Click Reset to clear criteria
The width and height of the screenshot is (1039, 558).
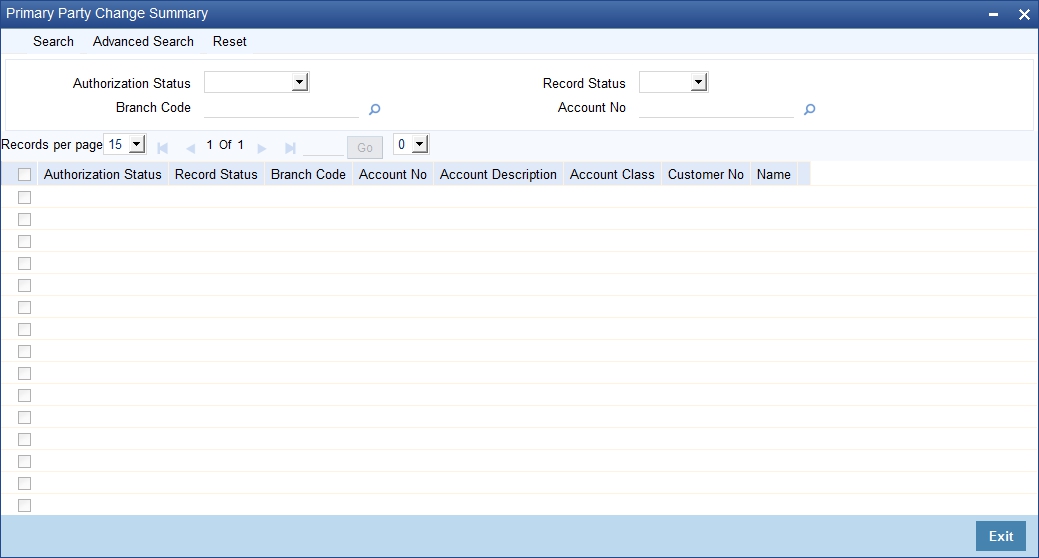[230, 41]
